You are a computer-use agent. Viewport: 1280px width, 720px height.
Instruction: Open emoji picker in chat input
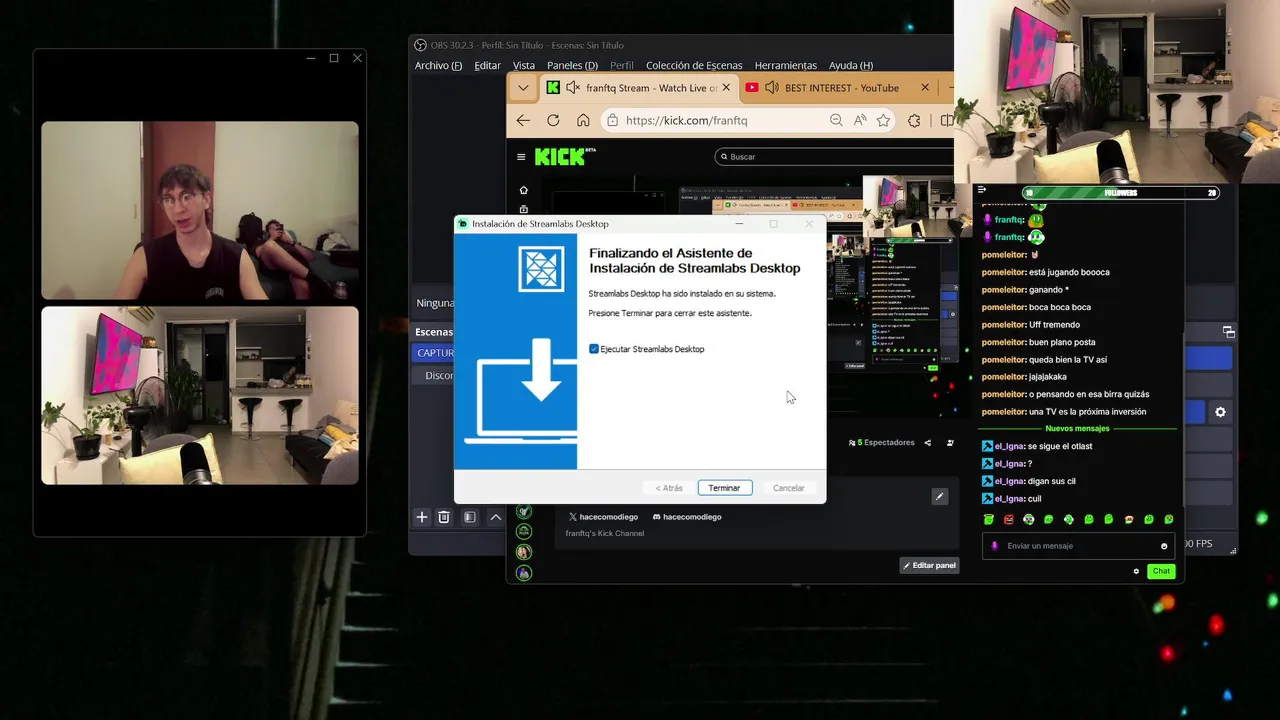(1164, 546)
